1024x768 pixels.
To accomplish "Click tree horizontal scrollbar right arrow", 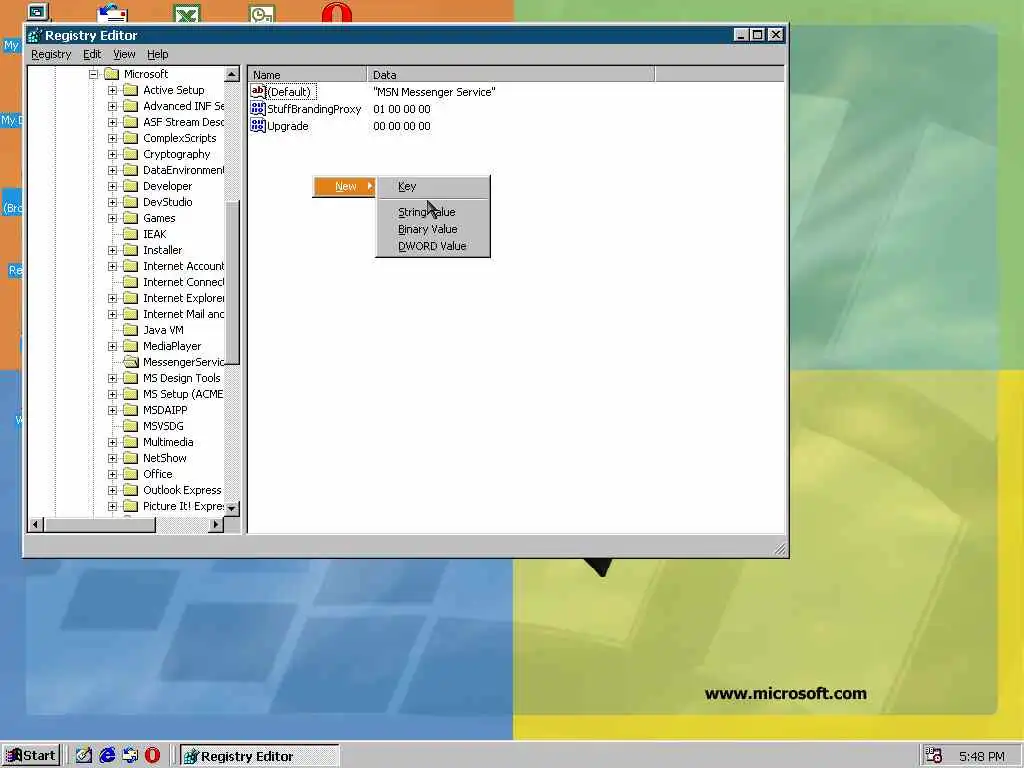I will tap(216, 524).
